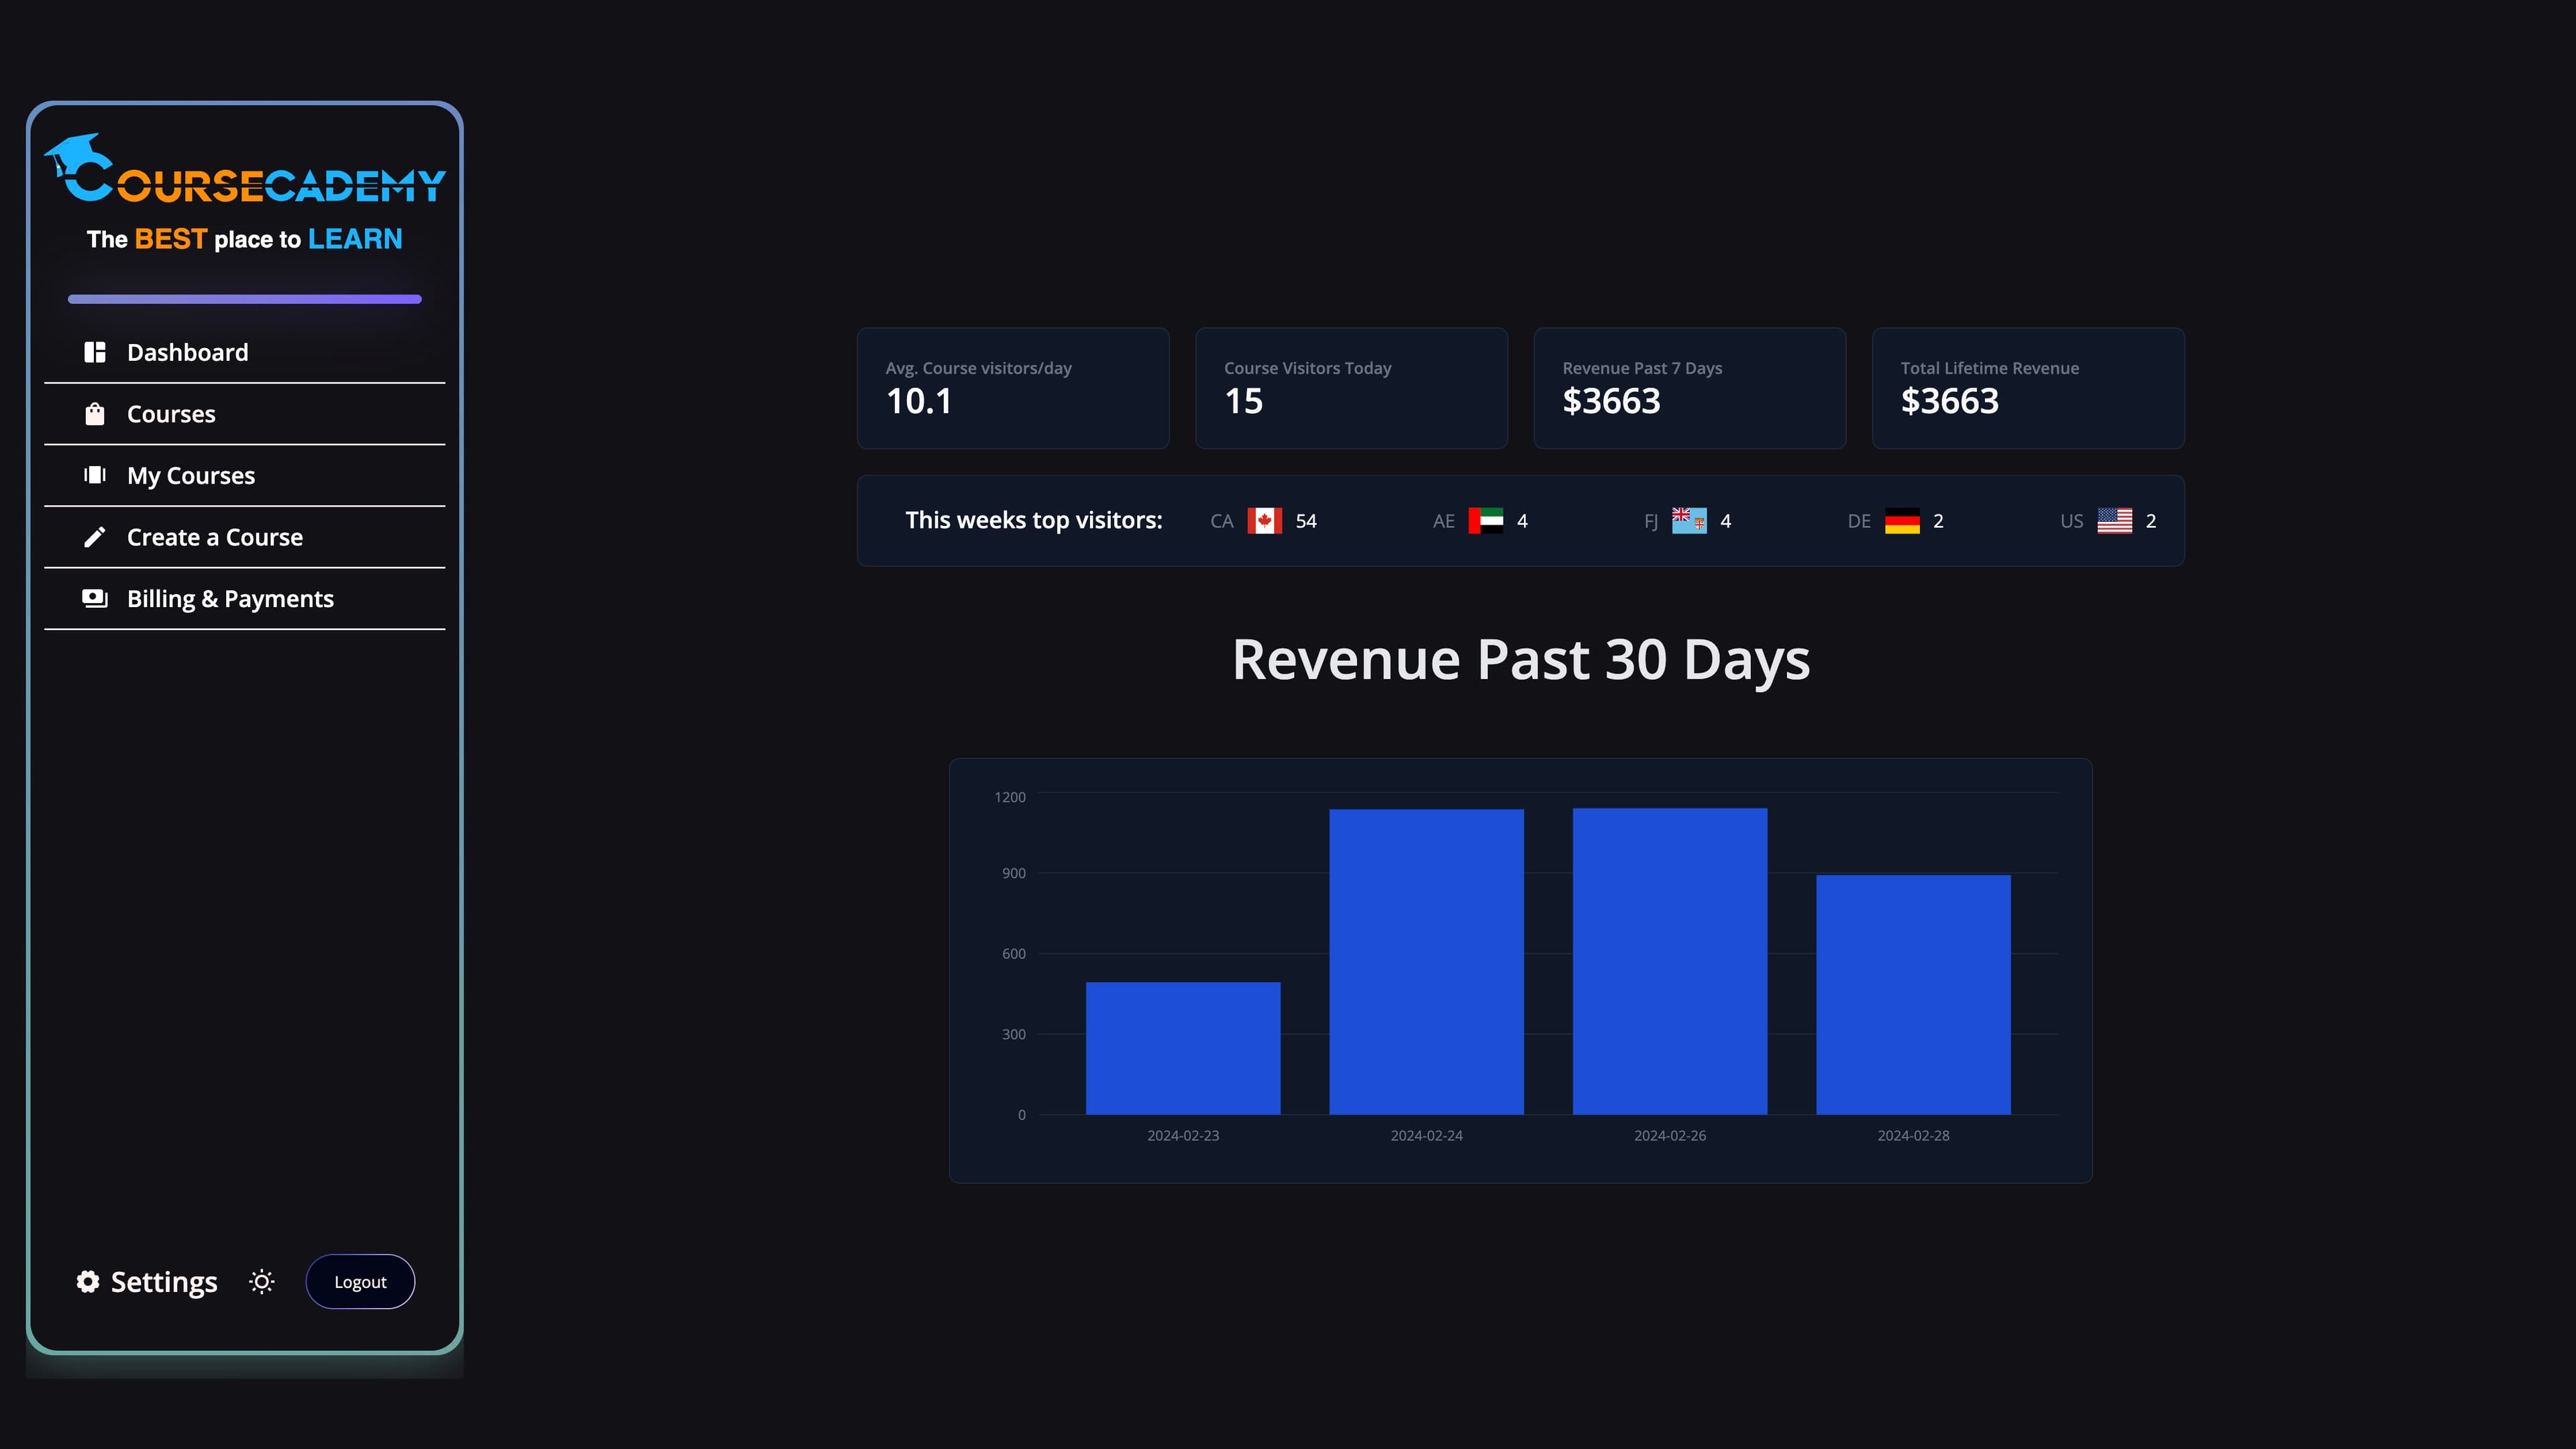
Task: Open Create a Course
Action: tap(215, 537)
